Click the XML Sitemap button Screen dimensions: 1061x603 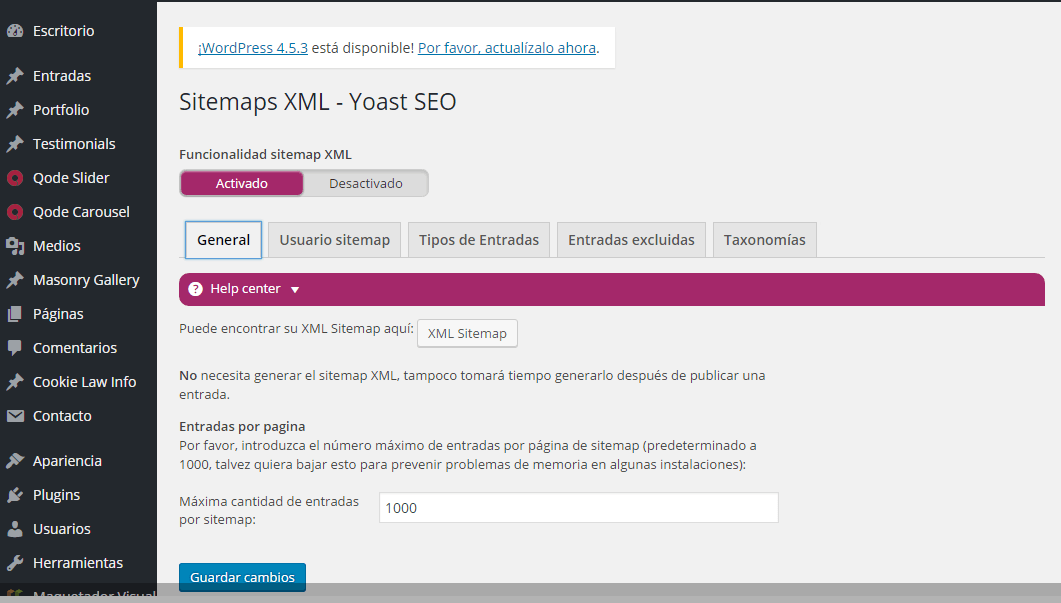pos(467,334)
